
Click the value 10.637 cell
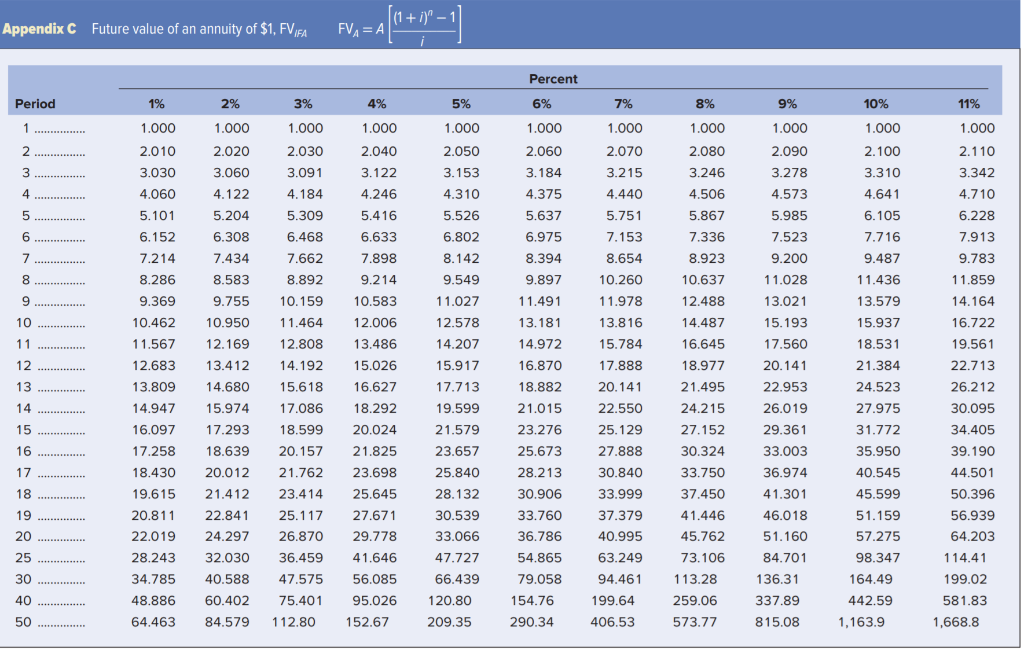click(703, 280)
